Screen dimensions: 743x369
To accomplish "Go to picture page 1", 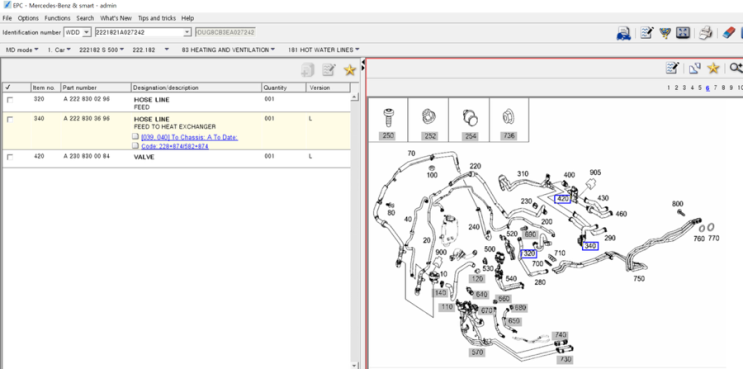I will coord(669,88).
